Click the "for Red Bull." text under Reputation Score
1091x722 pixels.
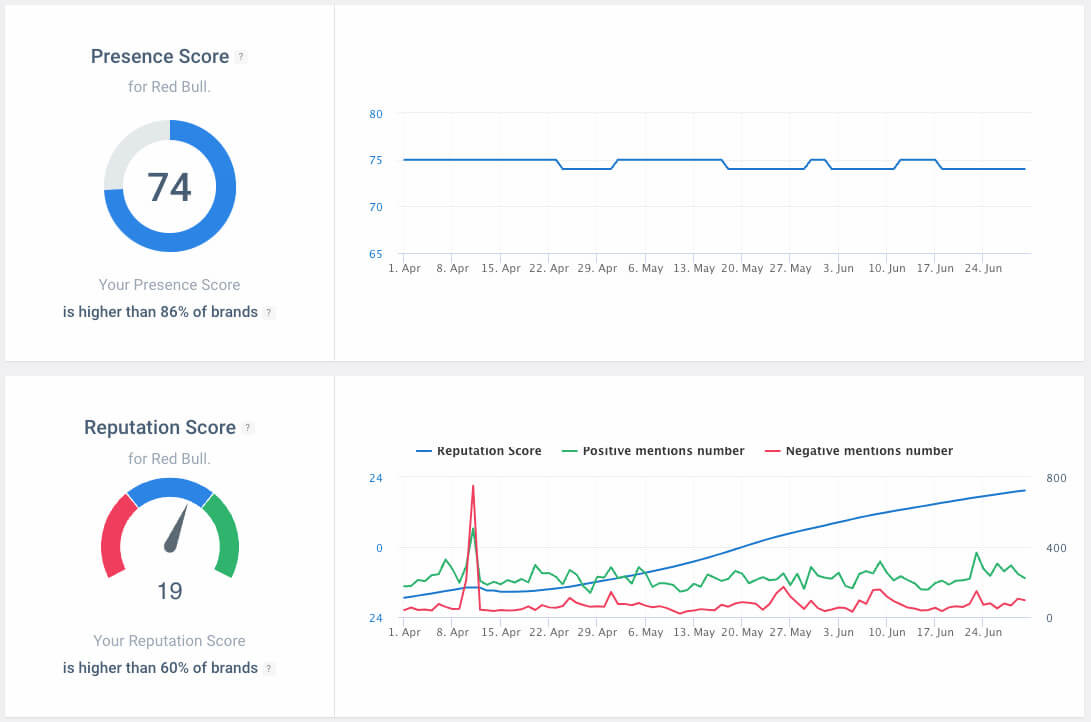169,459
